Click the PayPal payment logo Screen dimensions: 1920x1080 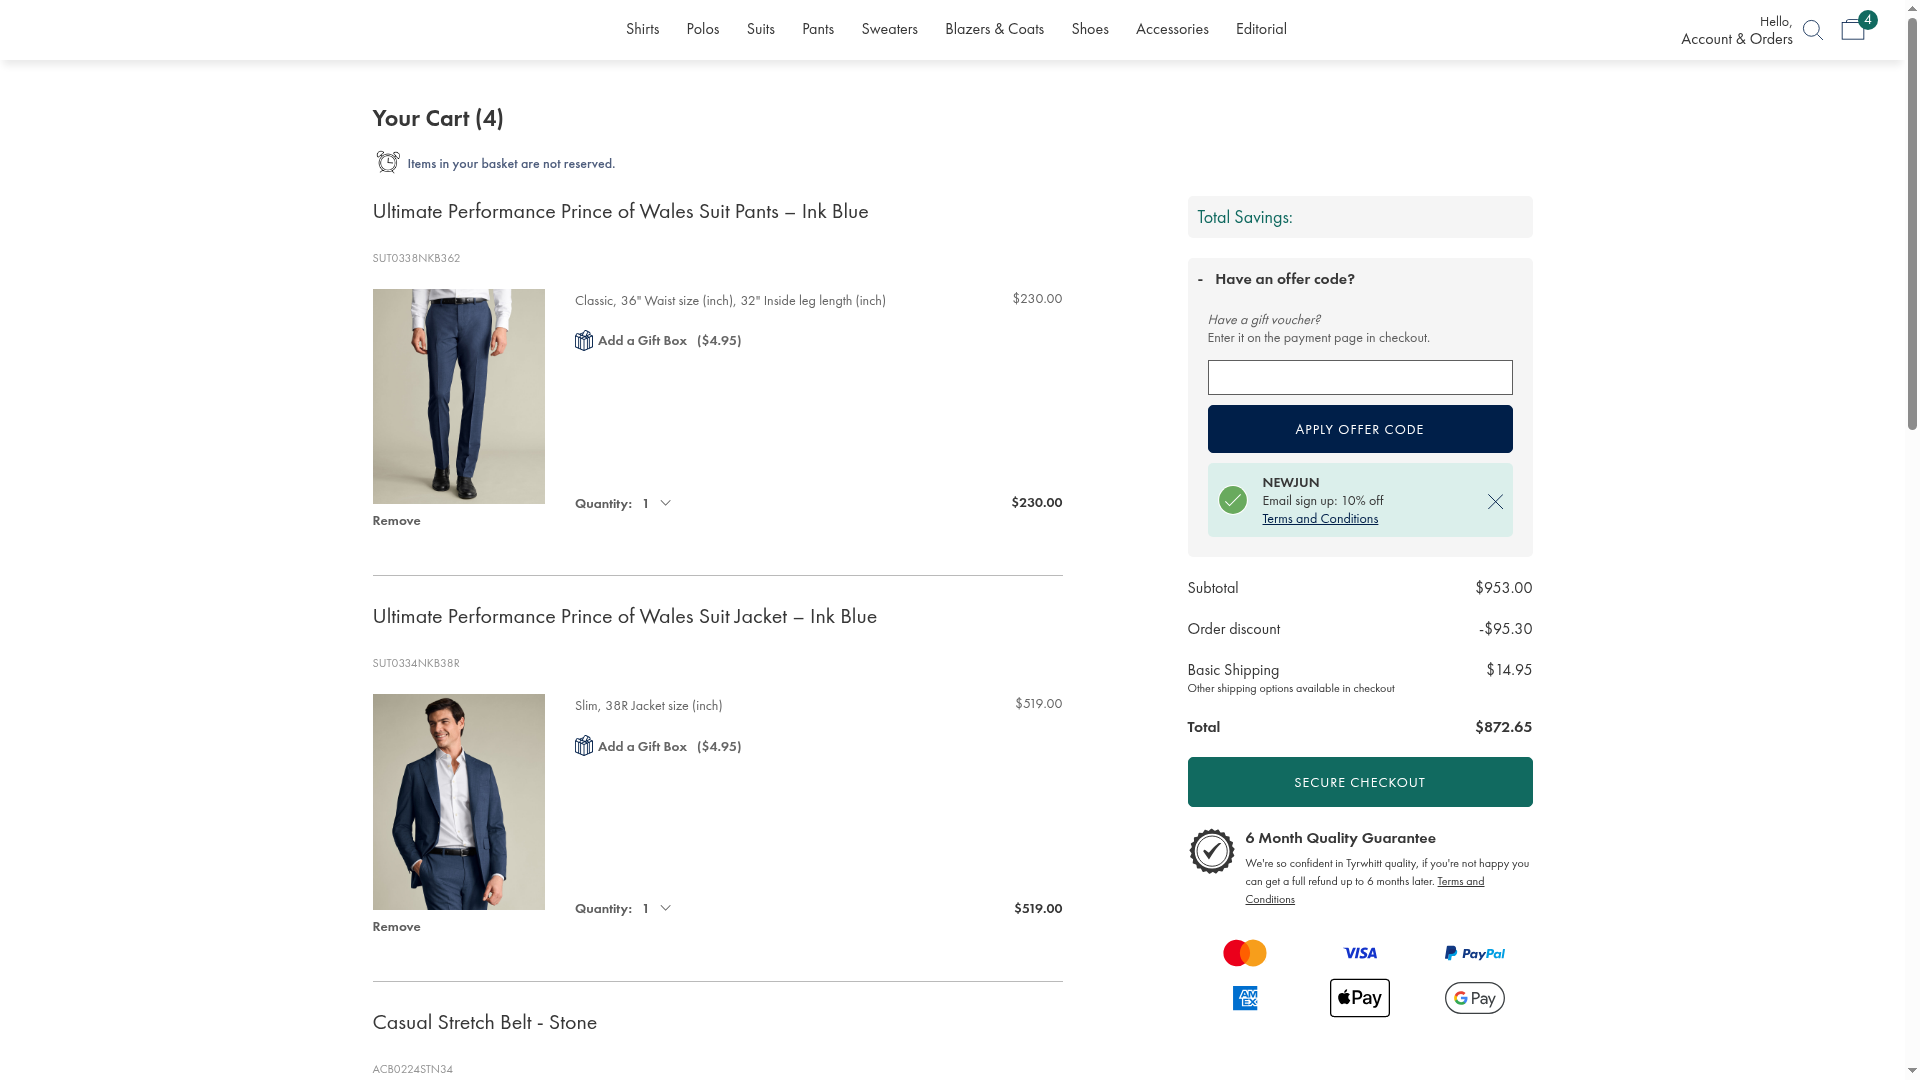[x=1474, y=953]
